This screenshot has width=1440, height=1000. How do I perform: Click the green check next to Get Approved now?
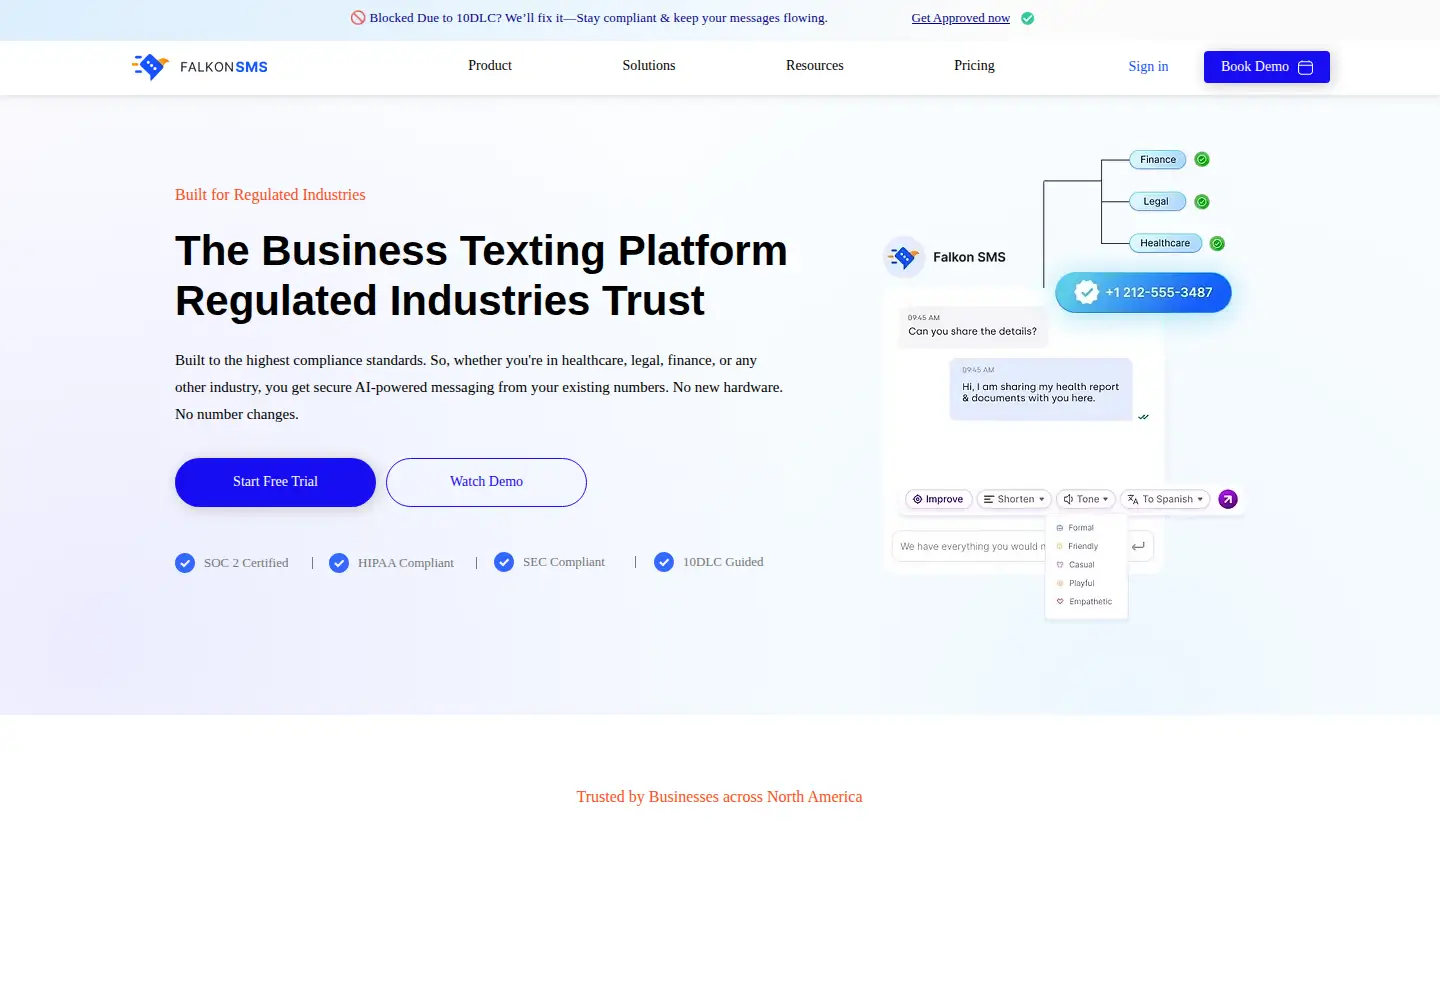[1028, 18]
